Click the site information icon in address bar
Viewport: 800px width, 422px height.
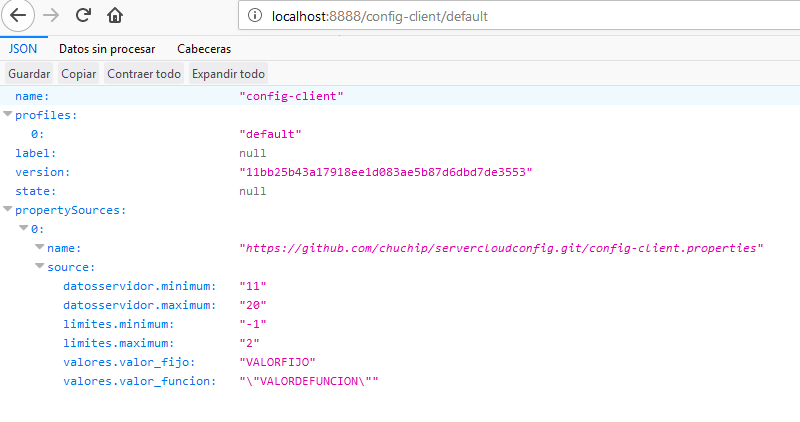[255, 17]
